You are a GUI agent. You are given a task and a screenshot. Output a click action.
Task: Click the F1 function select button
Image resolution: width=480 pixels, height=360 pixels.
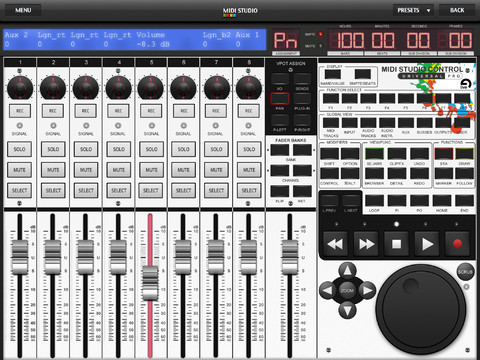(x=331, y=98)
